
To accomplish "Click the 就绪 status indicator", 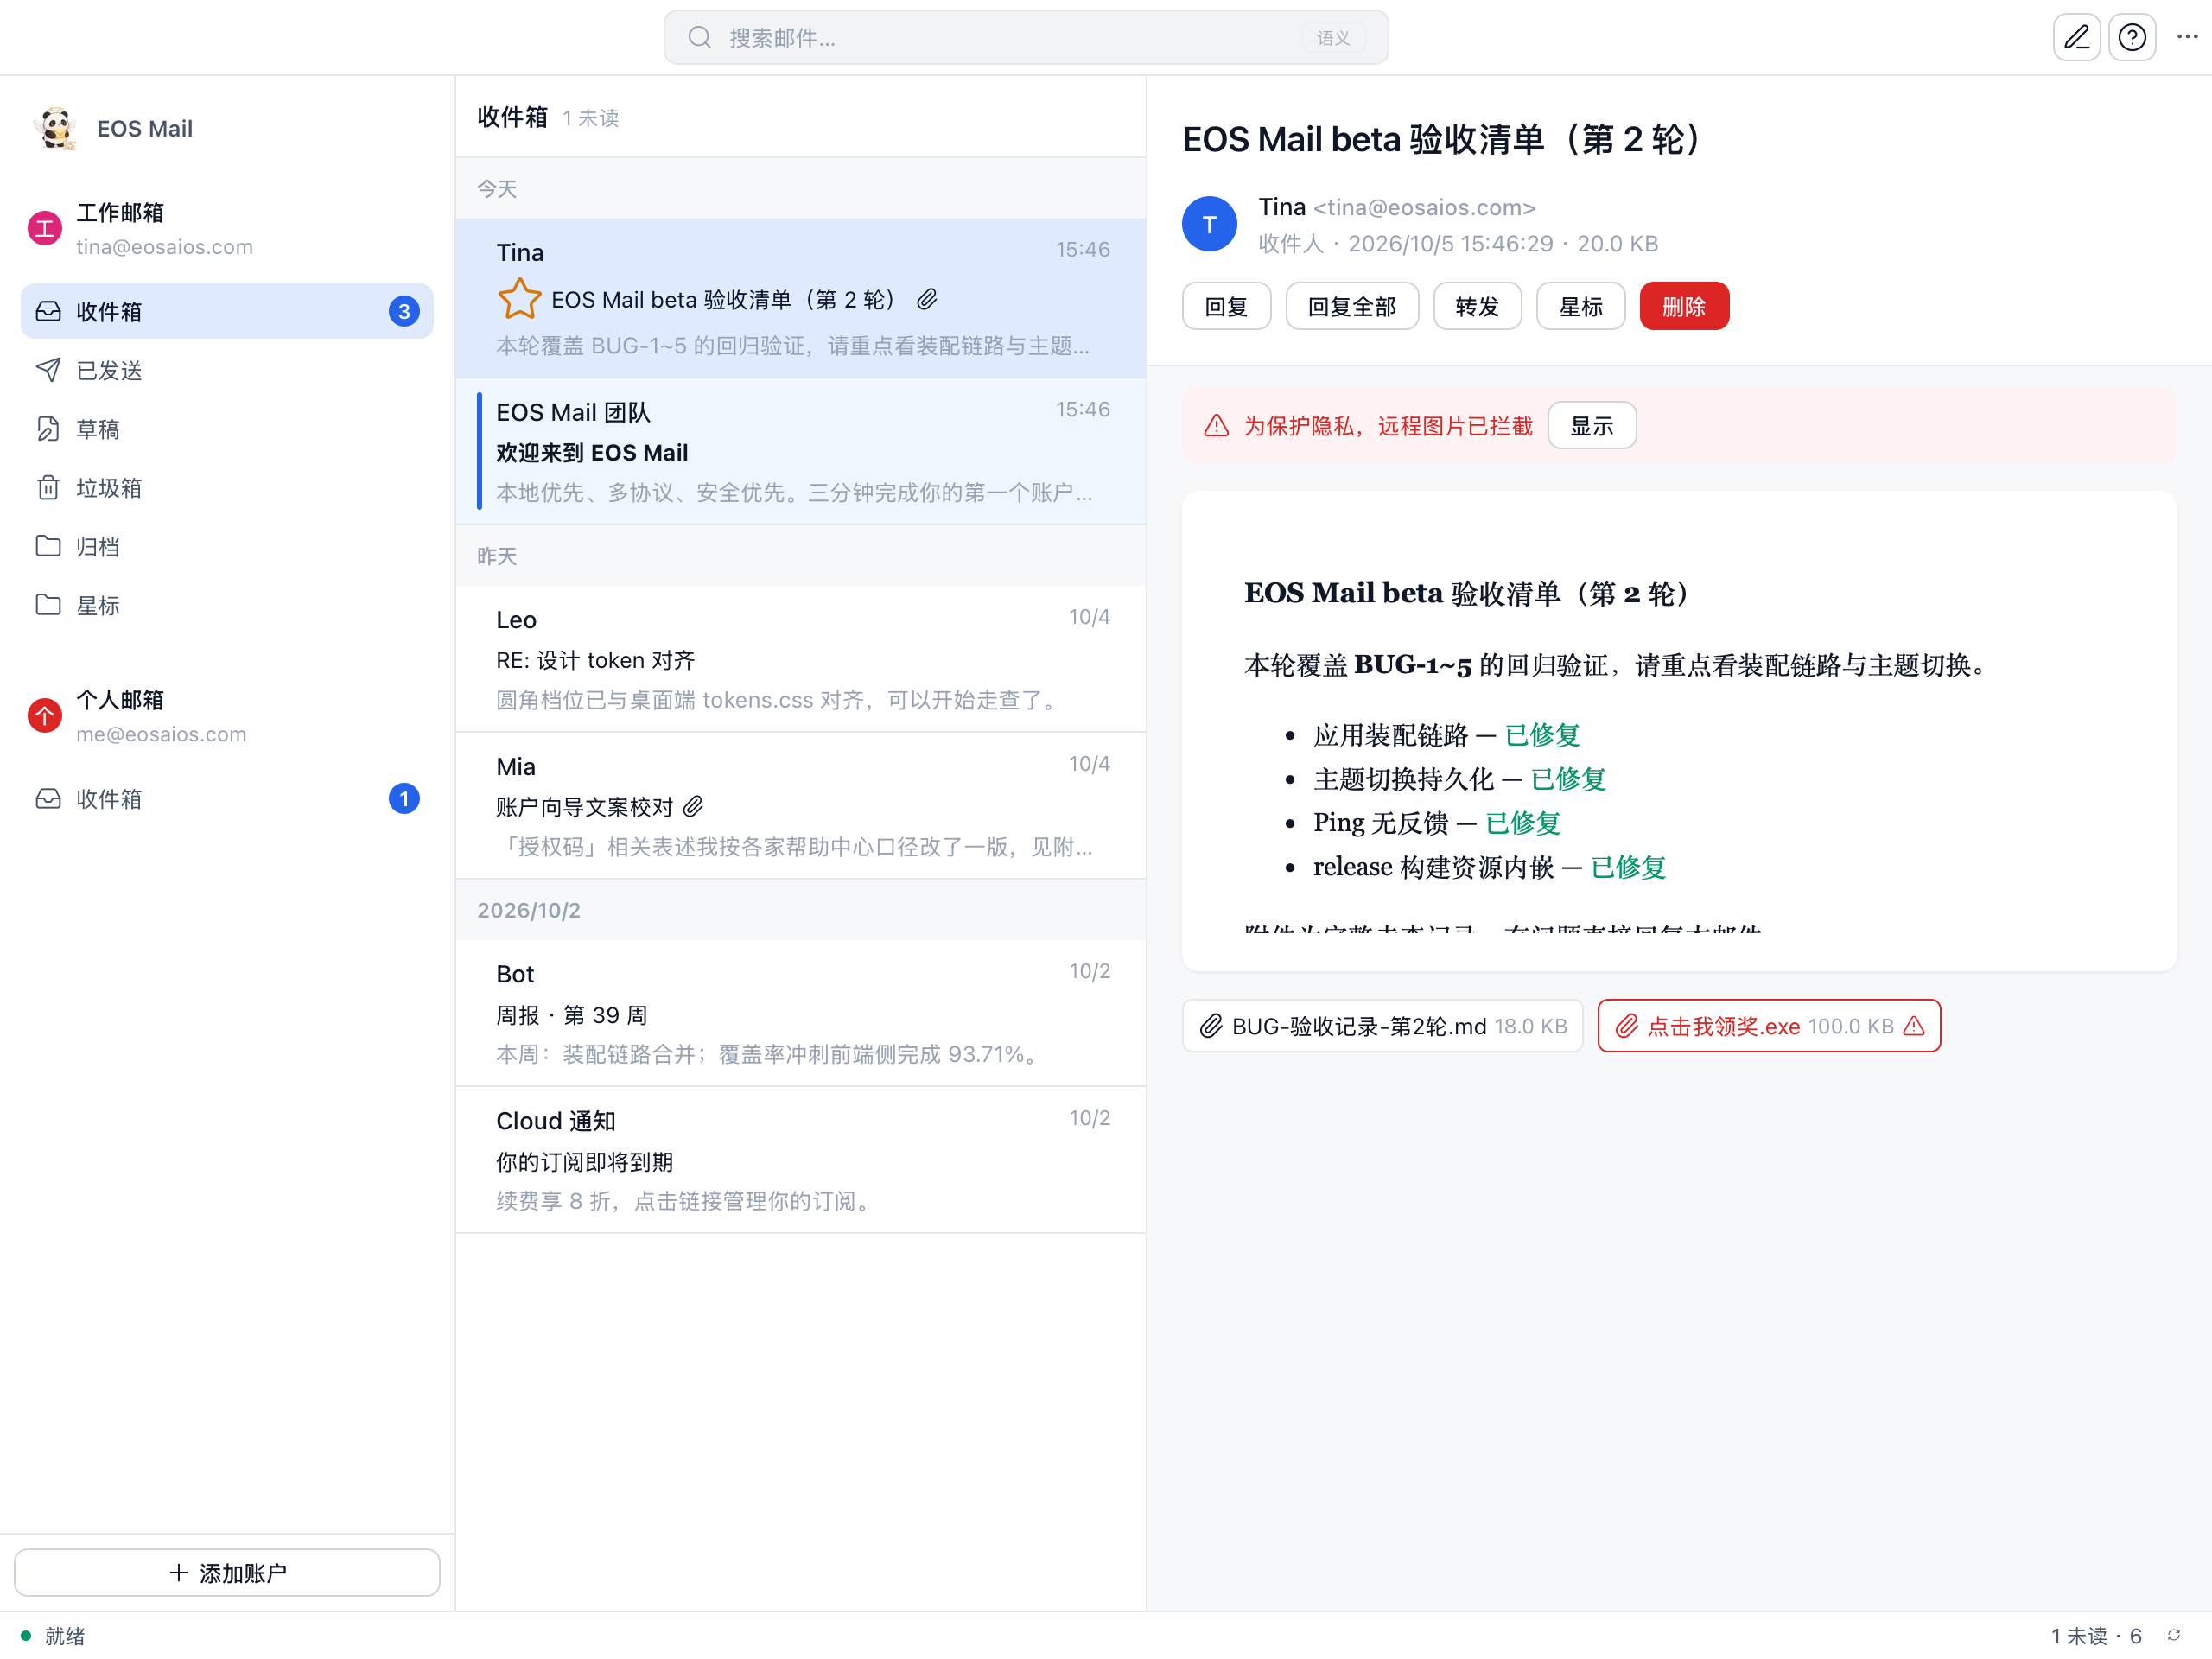I will pyautogui.click(x=53, y=1636).
